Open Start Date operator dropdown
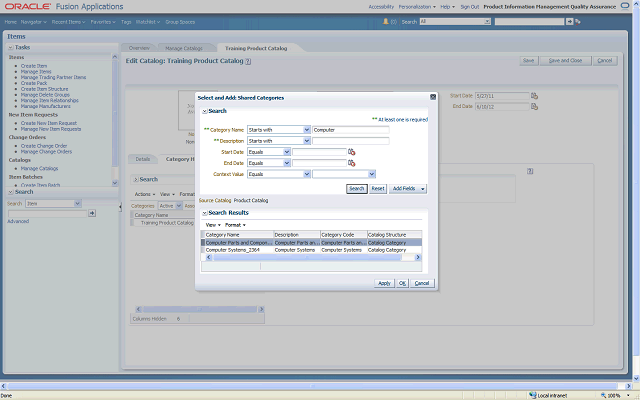The height and width of the screenshot is (400, 640). pos(287,152)
